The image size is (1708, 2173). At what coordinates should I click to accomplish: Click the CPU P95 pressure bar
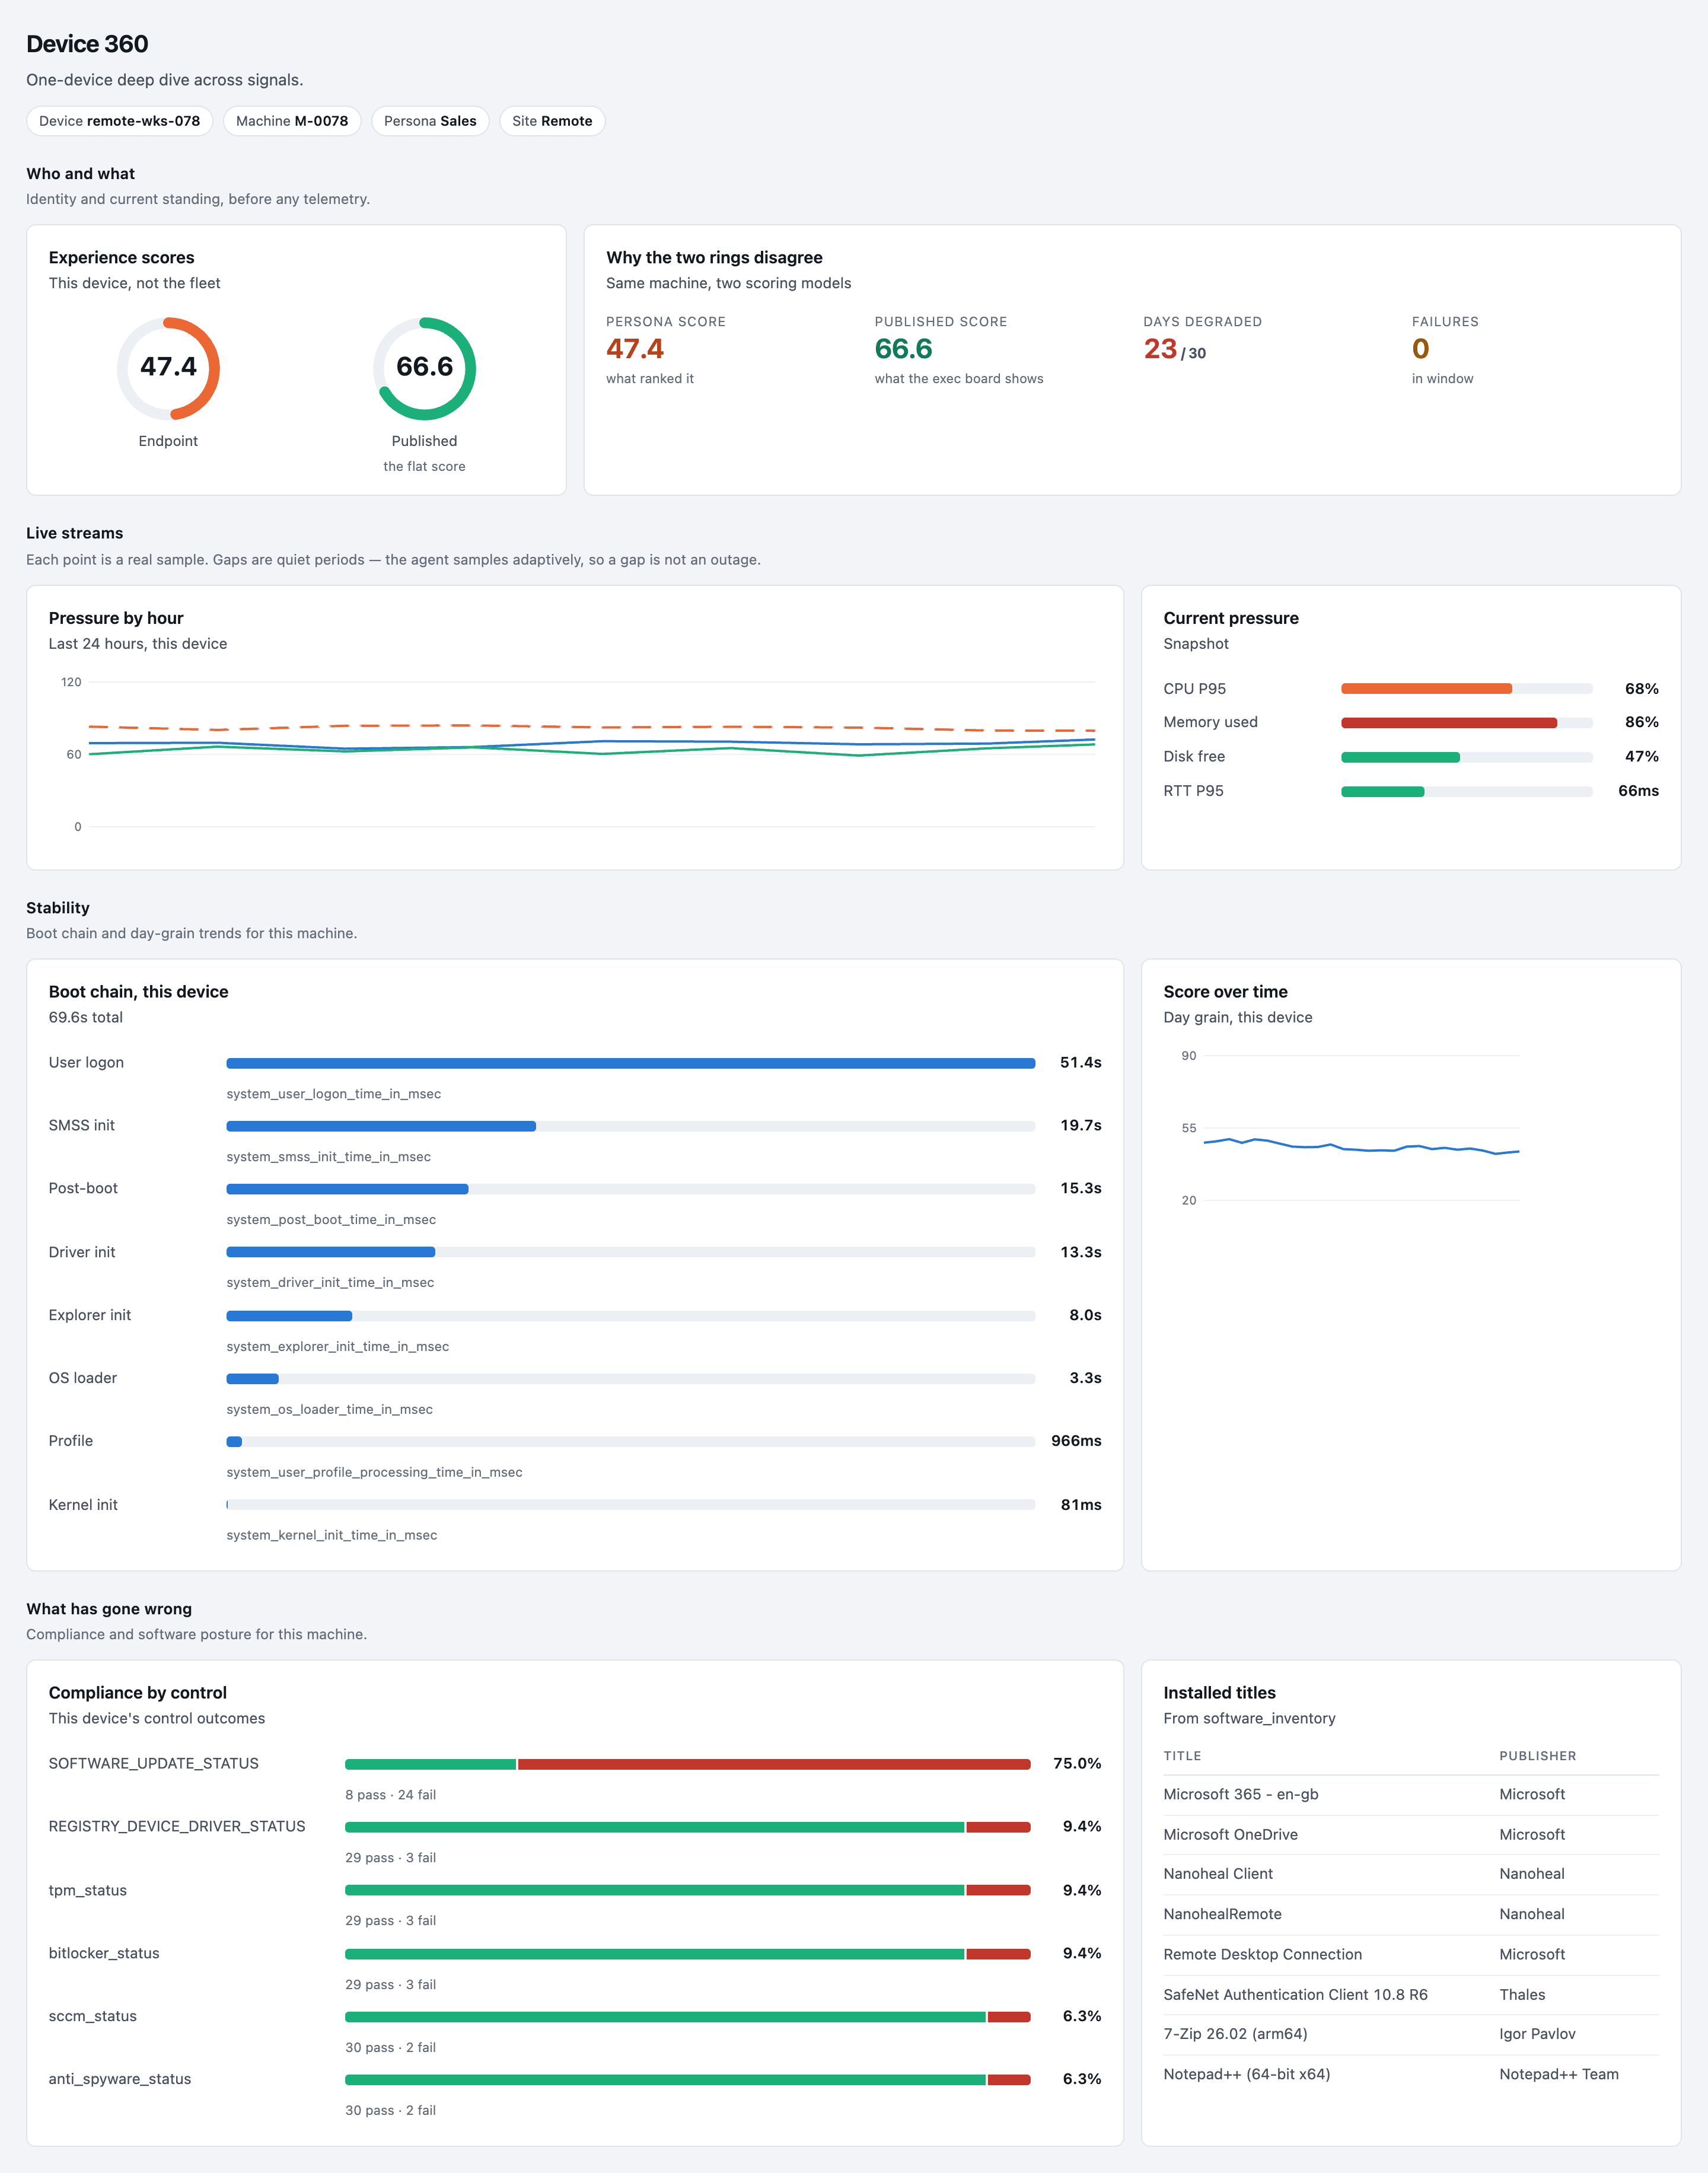point(1466,689)
